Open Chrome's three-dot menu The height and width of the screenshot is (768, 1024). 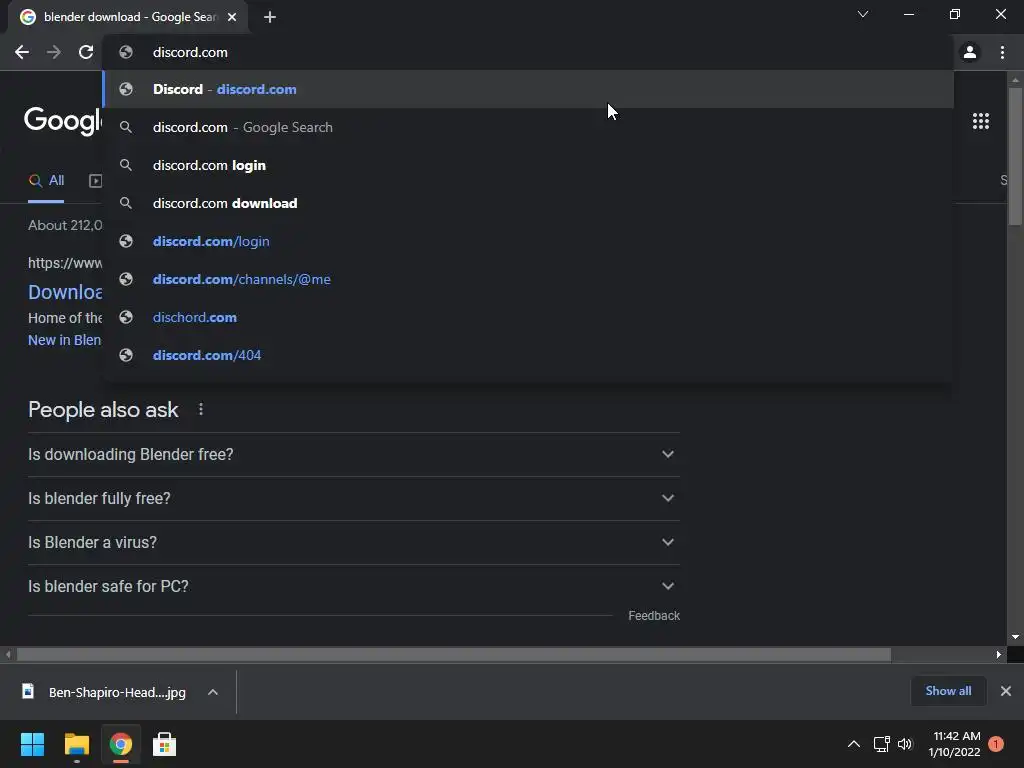(1002, 52)
